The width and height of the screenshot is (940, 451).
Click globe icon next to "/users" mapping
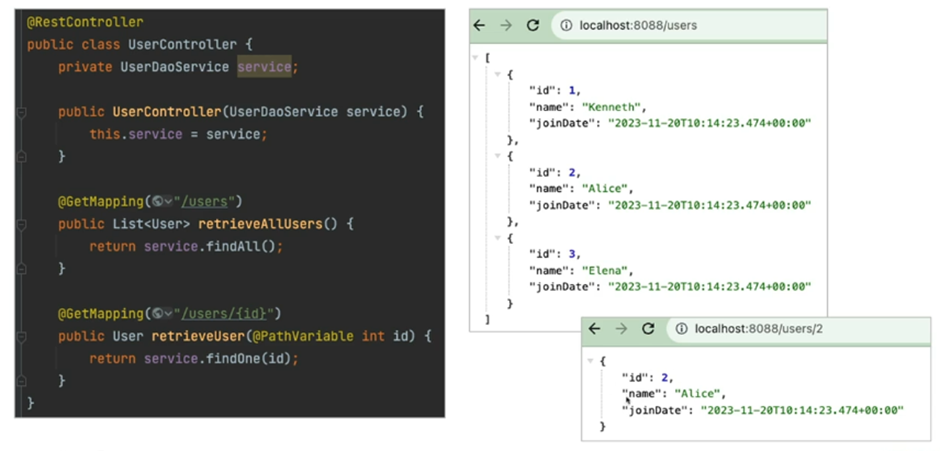(158, 201)
